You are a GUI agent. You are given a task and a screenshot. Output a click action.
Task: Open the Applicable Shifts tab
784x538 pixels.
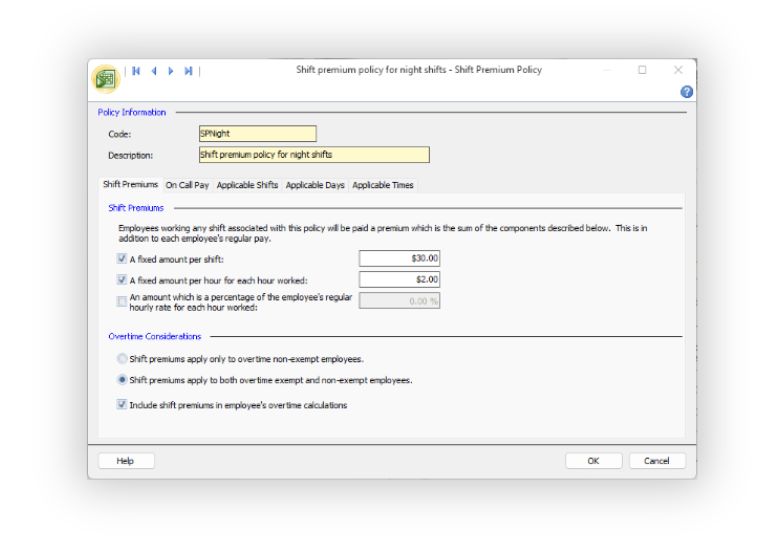click(x=247, y=185)
